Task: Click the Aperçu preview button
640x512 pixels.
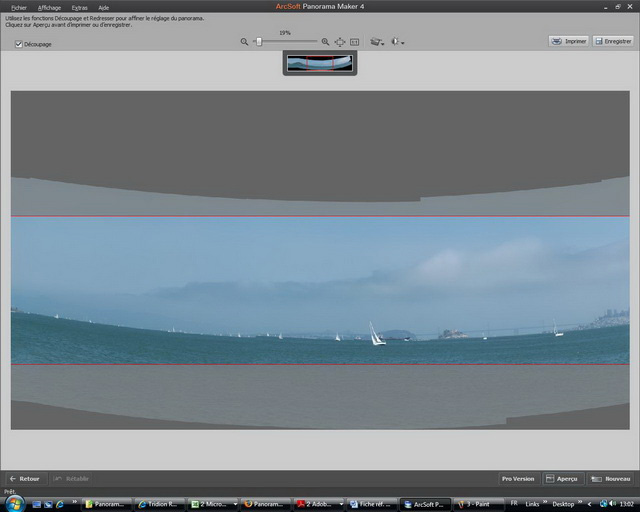Action: click(x=563, y=479)
